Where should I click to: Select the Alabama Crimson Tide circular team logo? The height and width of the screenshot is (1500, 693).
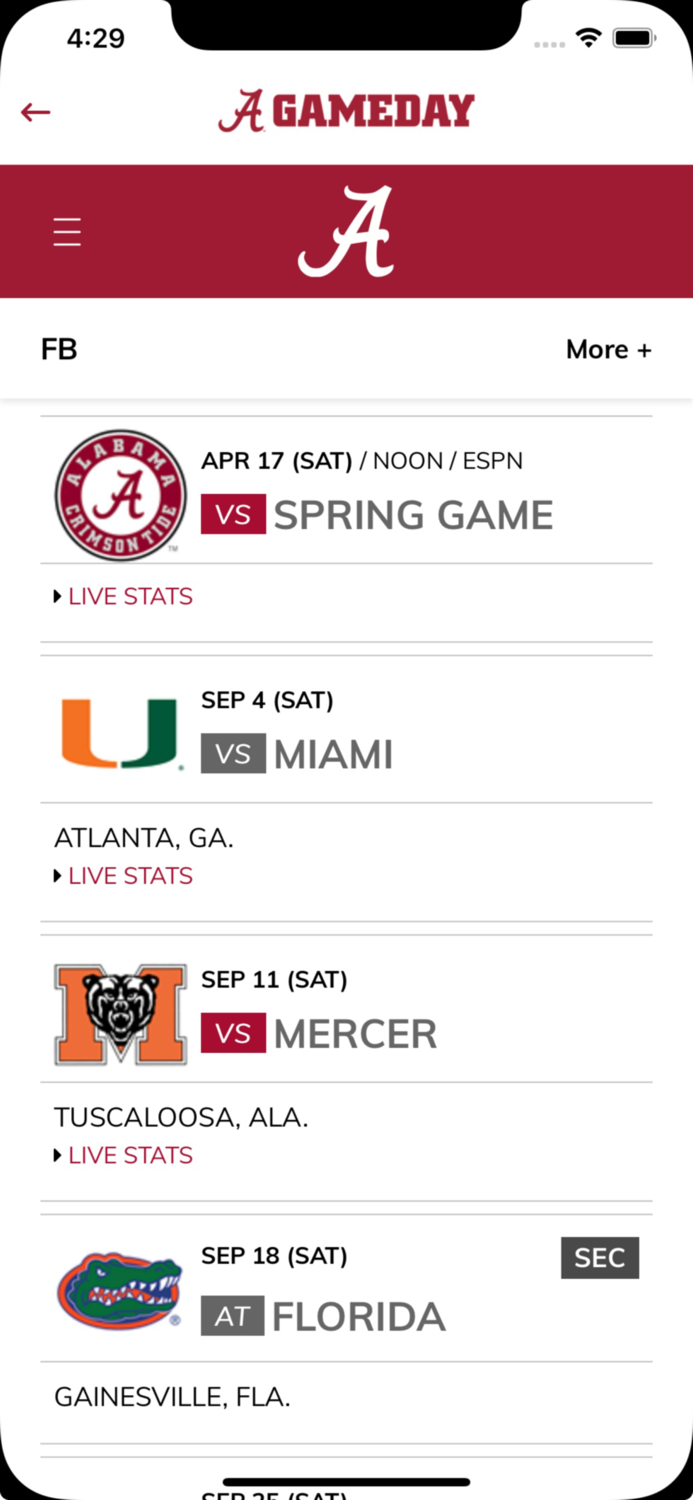click(119, 493)
